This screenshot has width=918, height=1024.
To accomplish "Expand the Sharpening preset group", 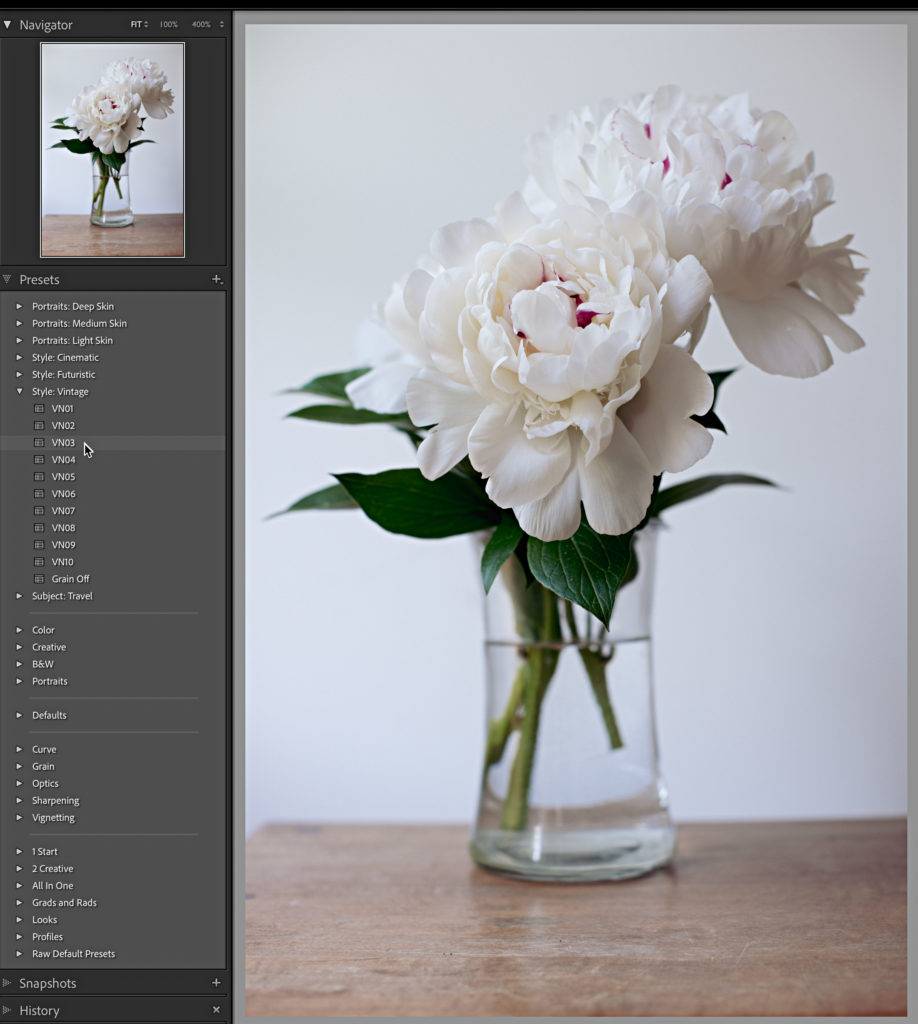I will [19, 800].
